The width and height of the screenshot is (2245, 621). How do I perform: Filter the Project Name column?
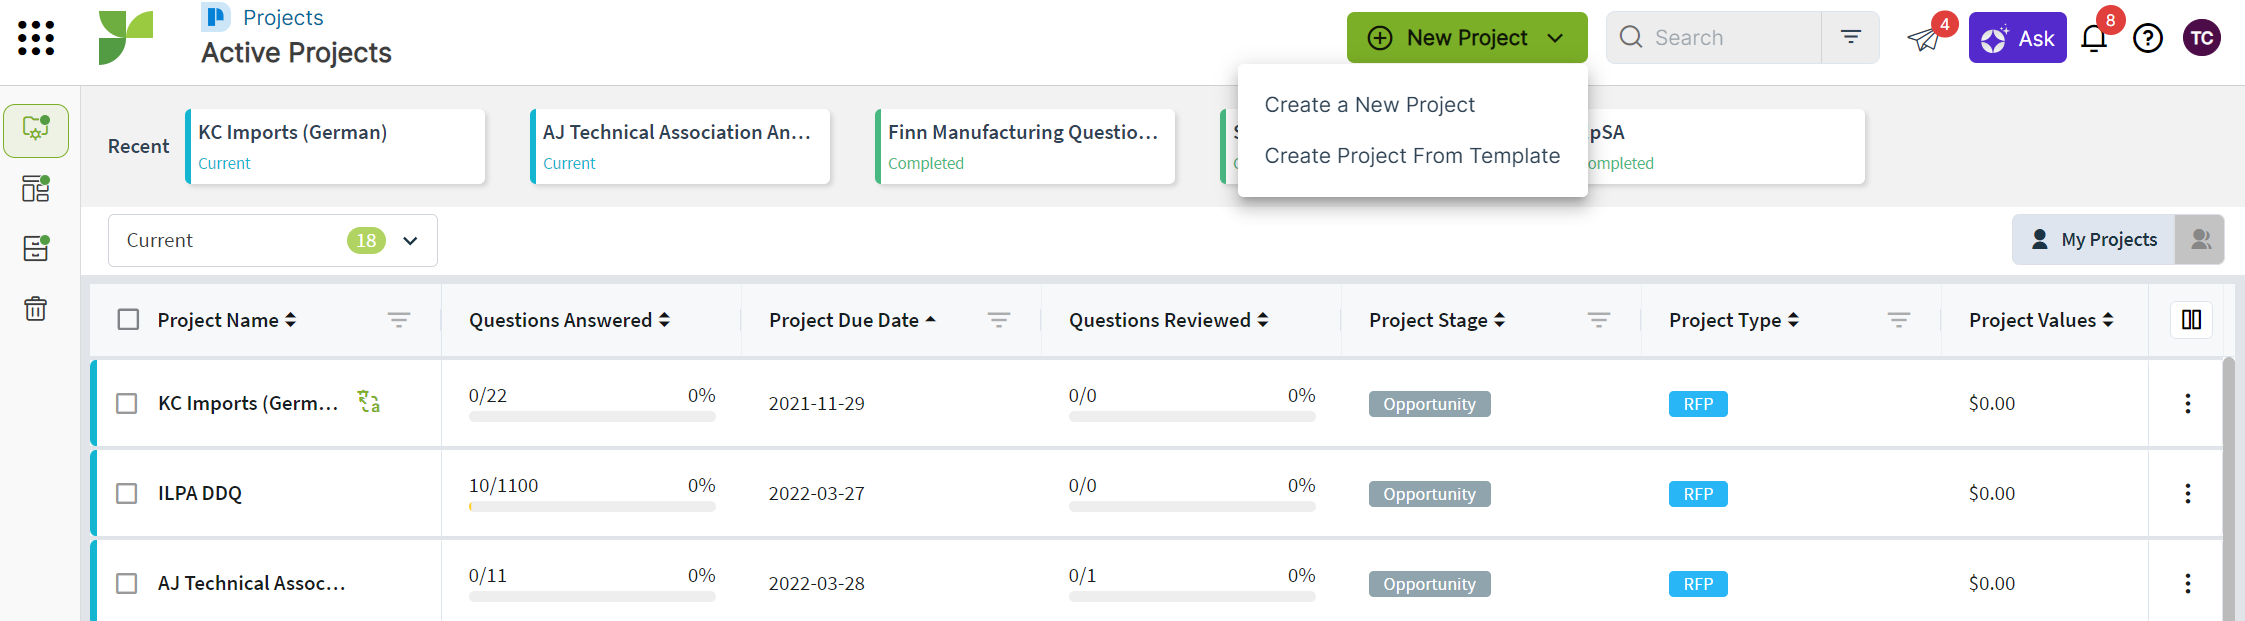(399, 320)
